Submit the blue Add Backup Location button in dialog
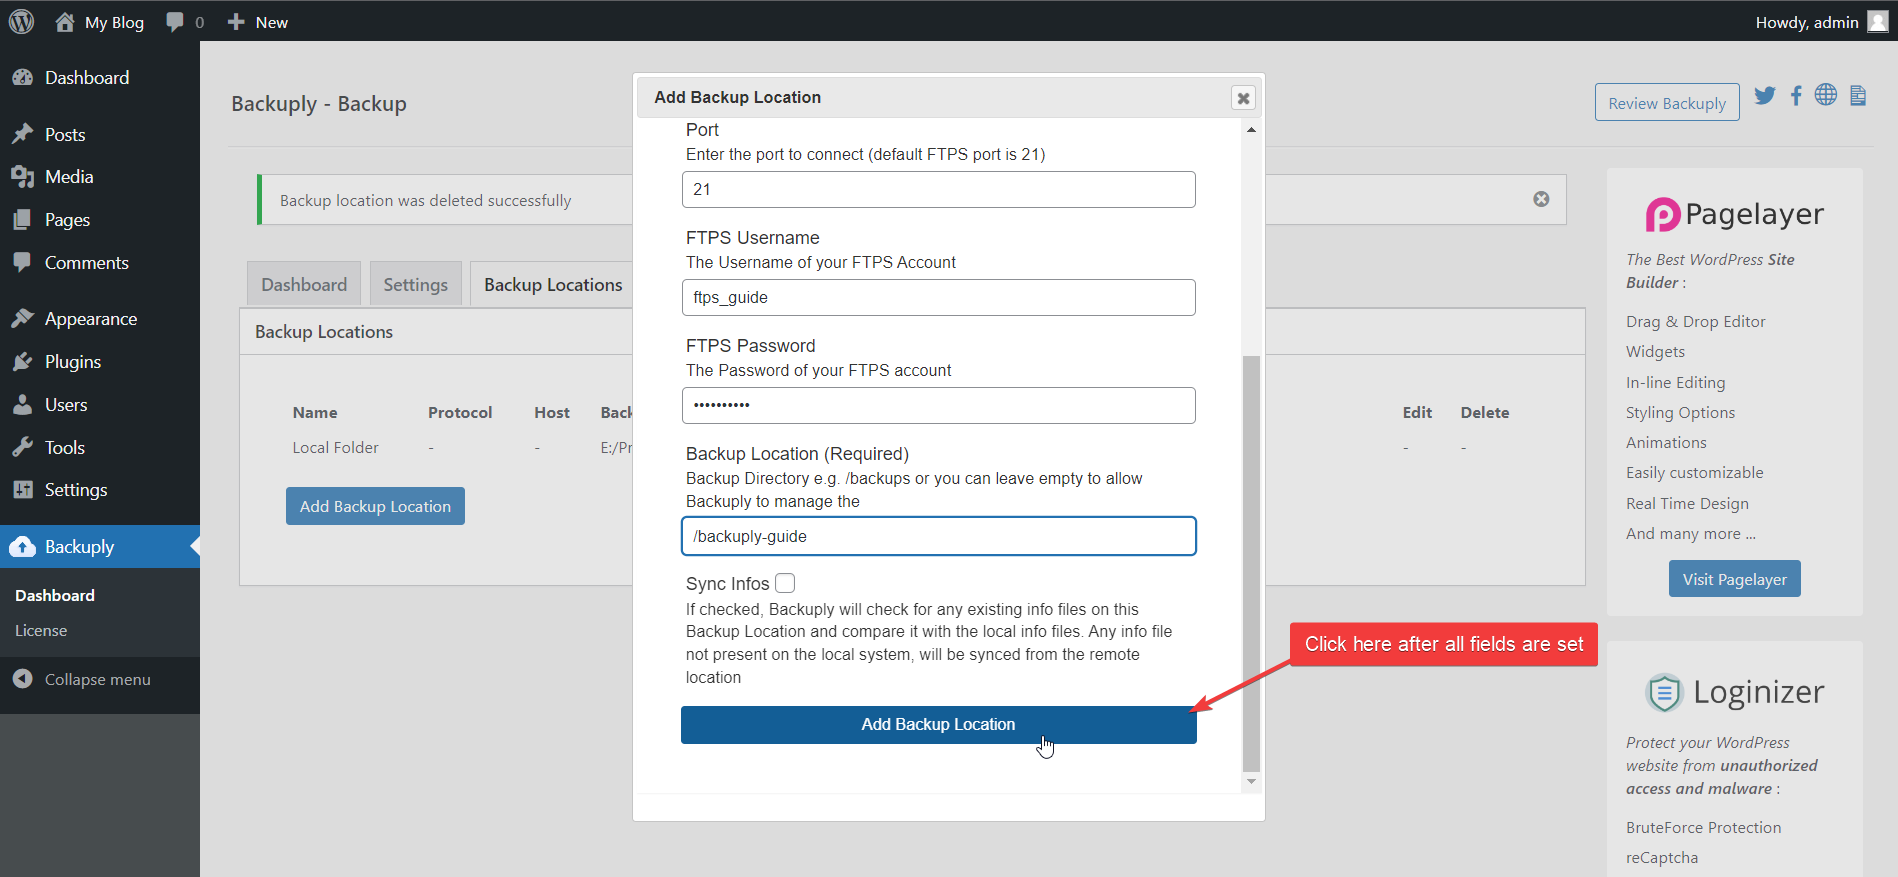Image resolution: width=1898 pixels, height=877 pixels. (938, 725)
